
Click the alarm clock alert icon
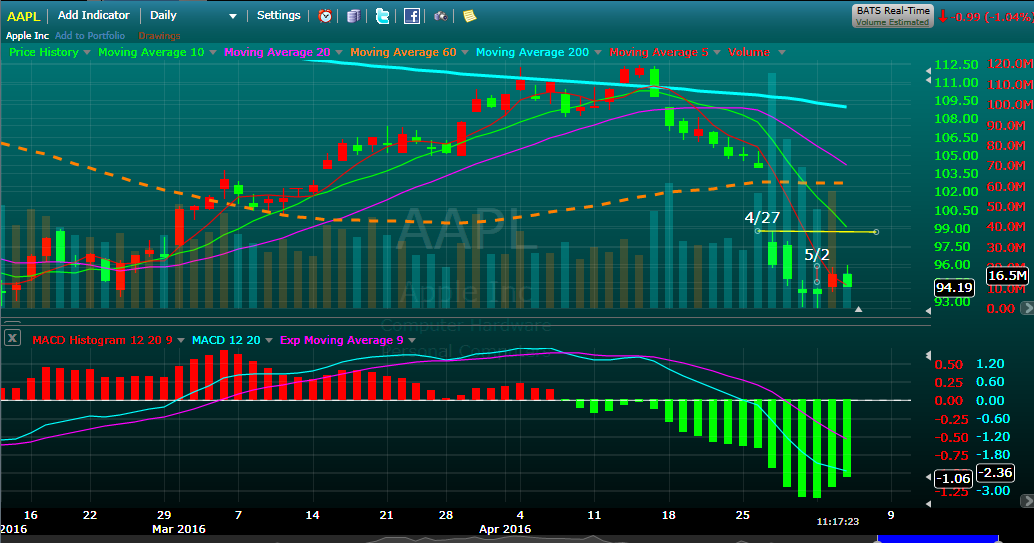click(x=325, y=16)
